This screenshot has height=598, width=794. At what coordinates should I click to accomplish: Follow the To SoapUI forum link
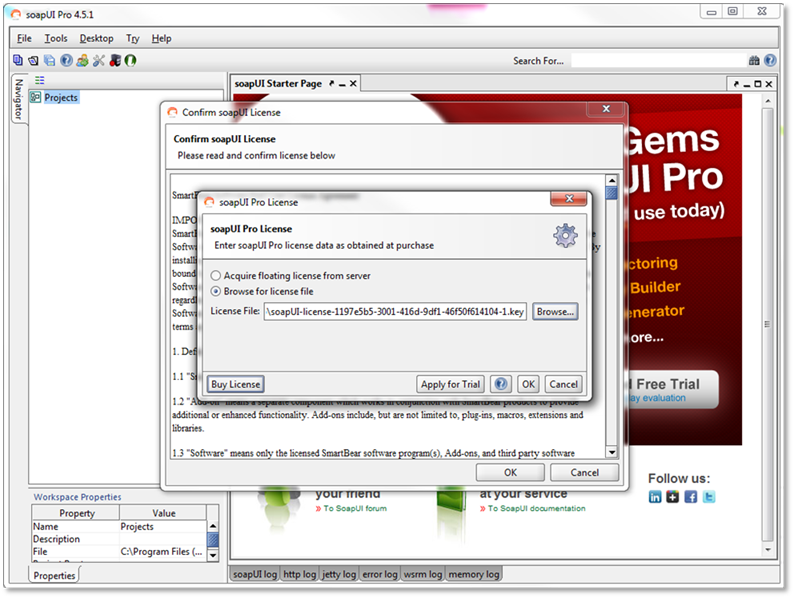355,508
